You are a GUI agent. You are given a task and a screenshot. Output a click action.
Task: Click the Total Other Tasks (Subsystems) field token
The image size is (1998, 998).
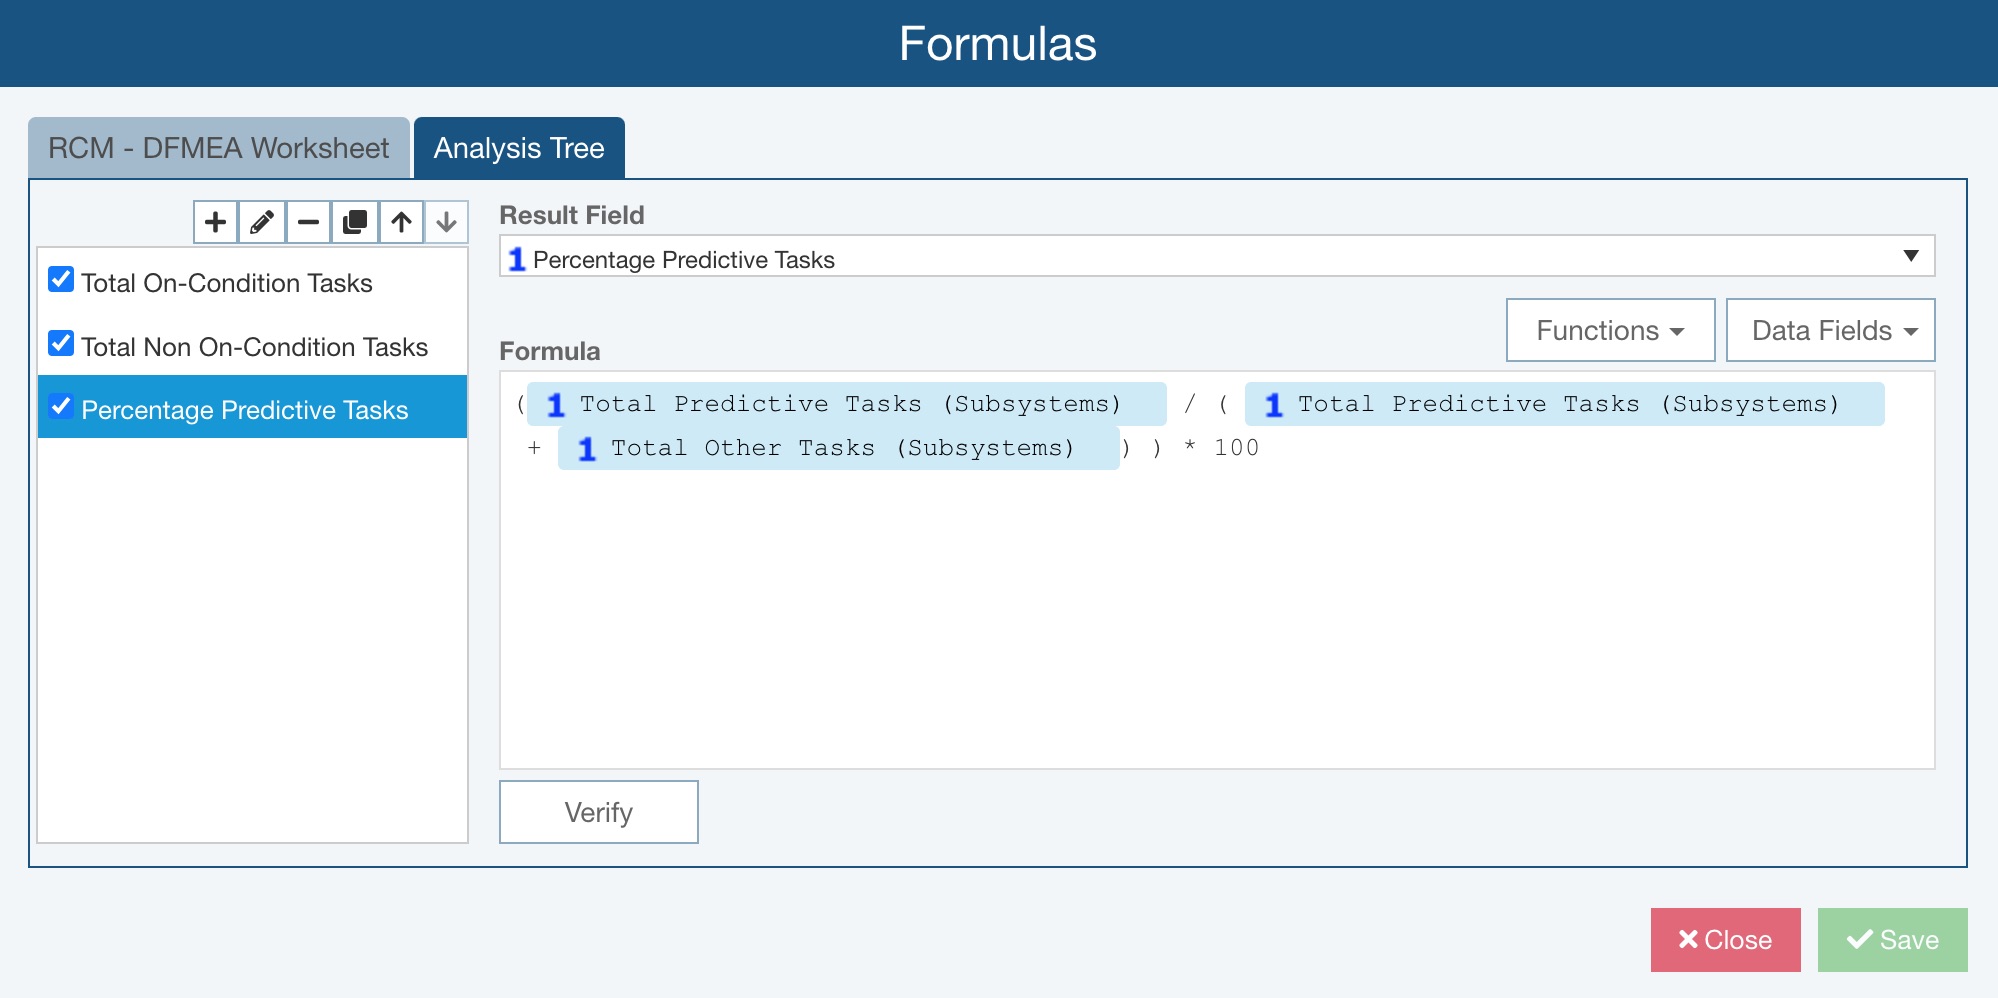pyautogui.click(x=838, y=448)
